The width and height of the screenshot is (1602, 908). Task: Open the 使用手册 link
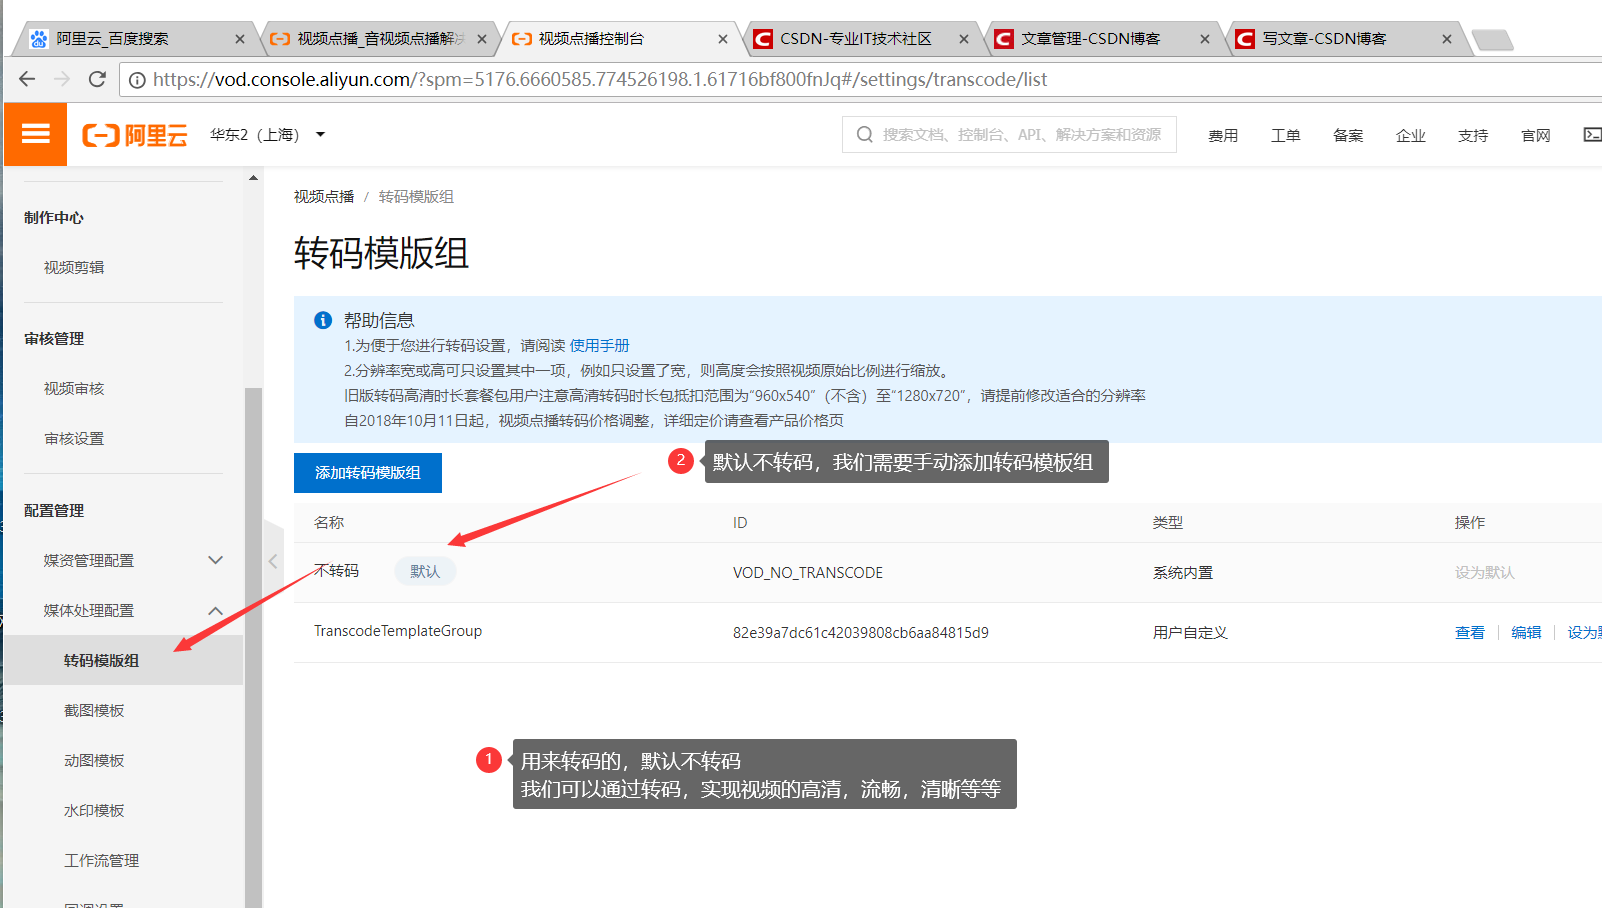(x=601, y=344)
